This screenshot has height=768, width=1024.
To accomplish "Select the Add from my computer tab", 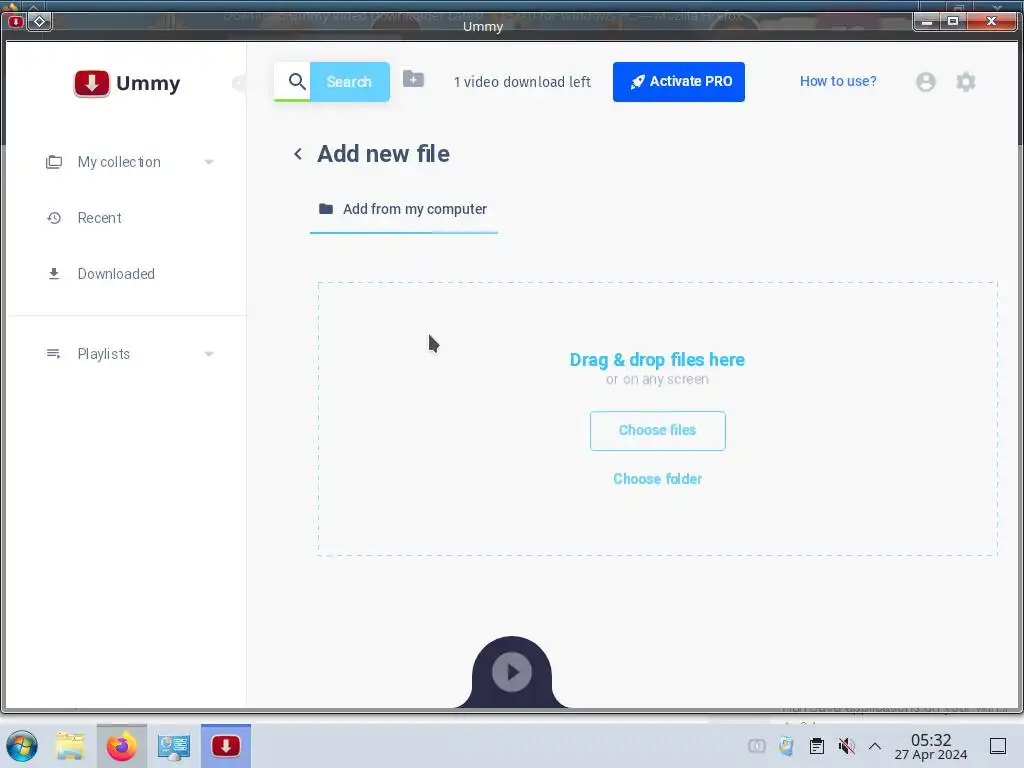I will click(403, 209).
